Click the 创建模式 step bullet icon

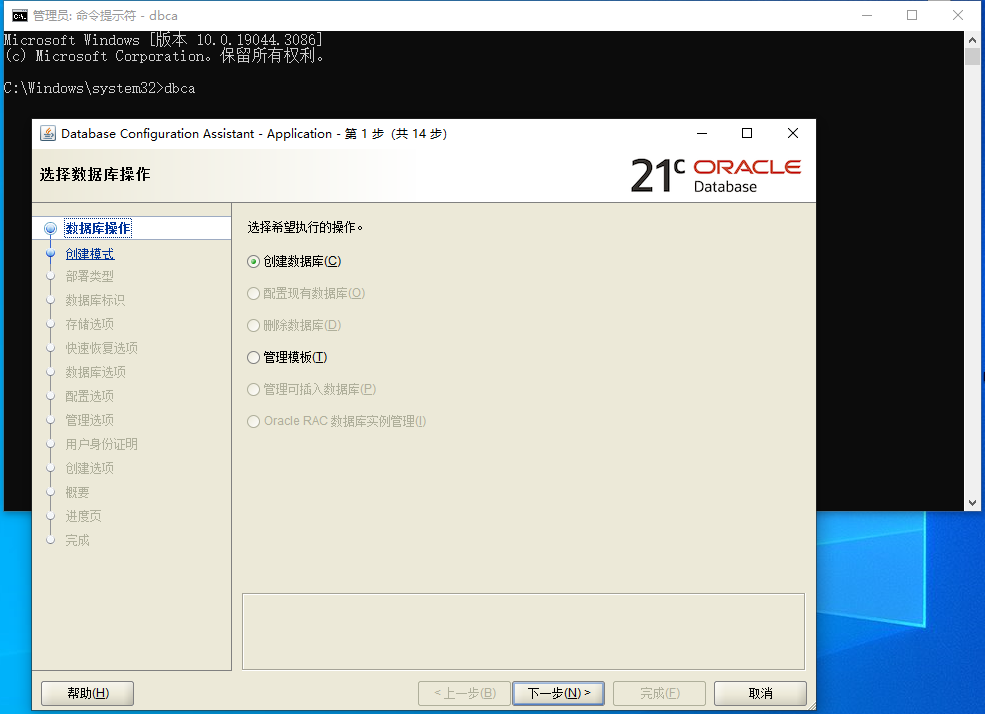point(50,253)
